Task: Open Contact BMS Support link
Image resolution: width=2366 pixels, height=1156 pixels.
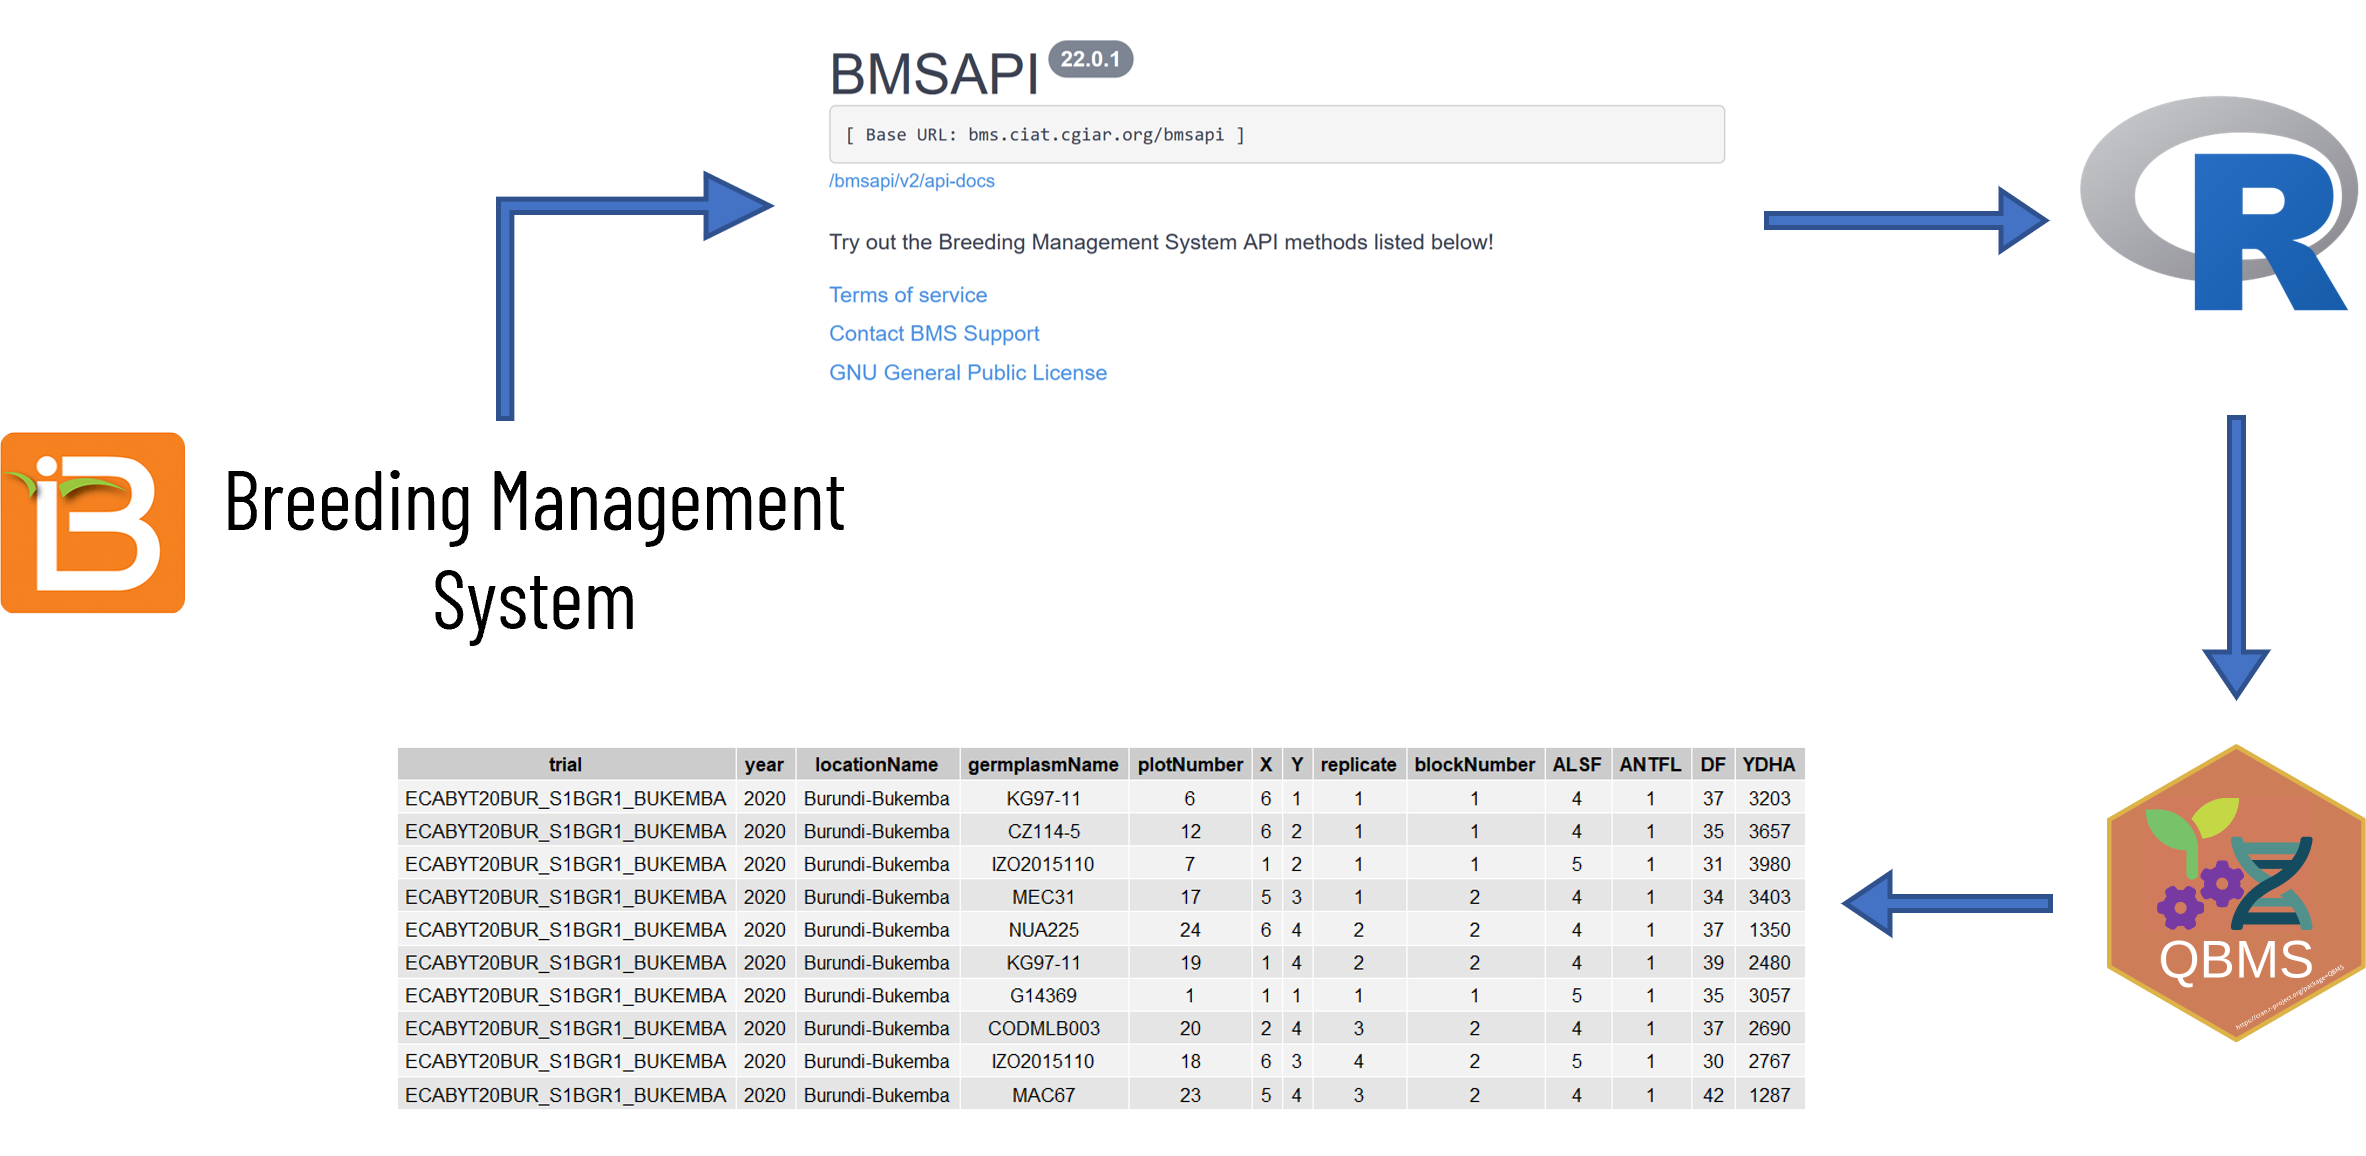Action: (x=934, y=334)
